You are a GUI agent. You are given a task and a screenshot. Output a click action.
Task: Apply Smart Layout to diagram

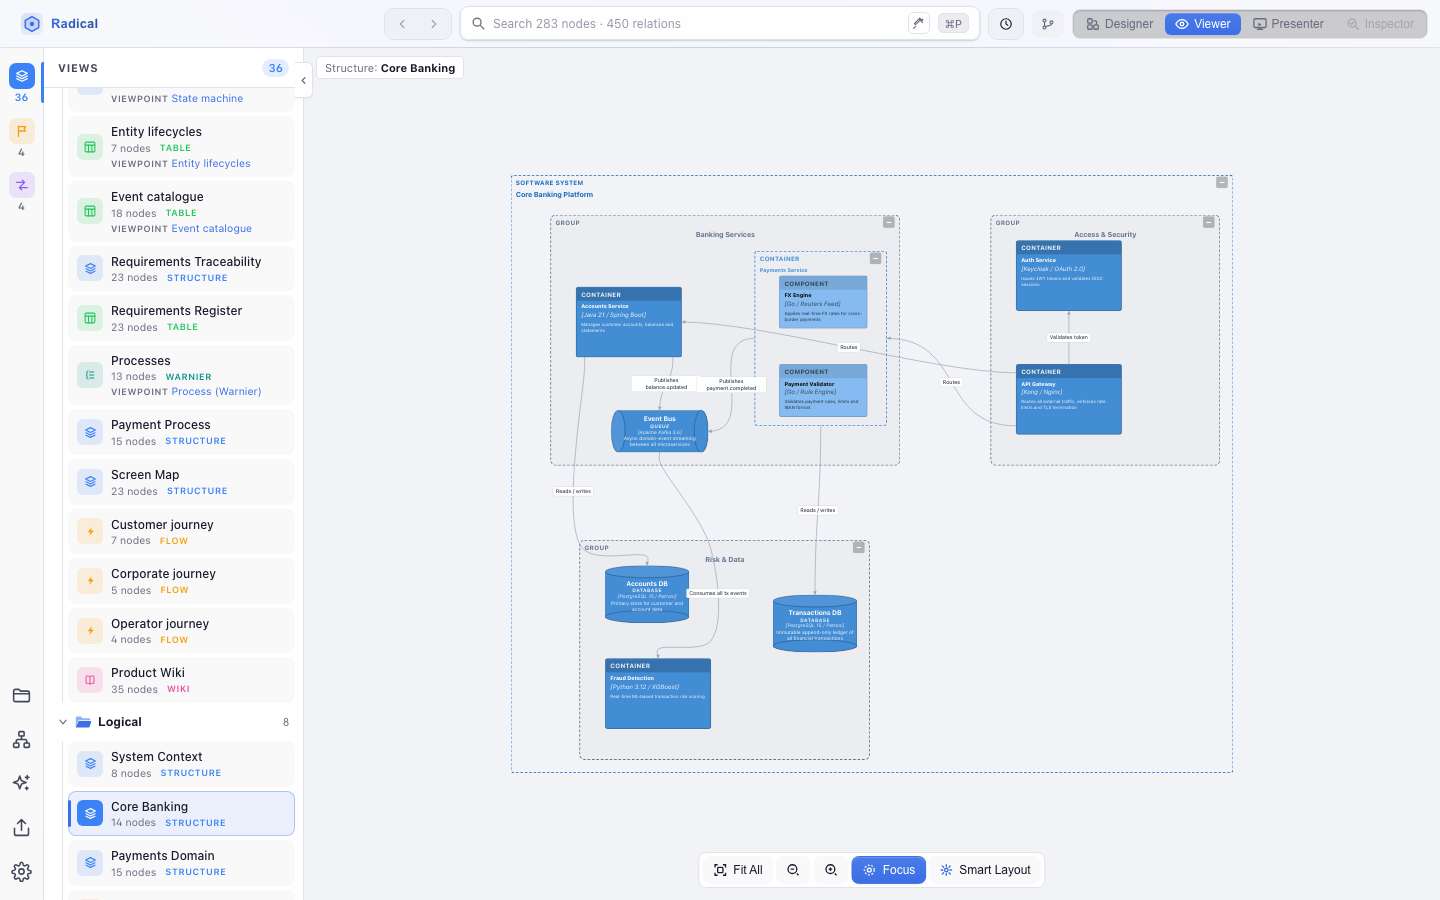click(x=985, y=870)
